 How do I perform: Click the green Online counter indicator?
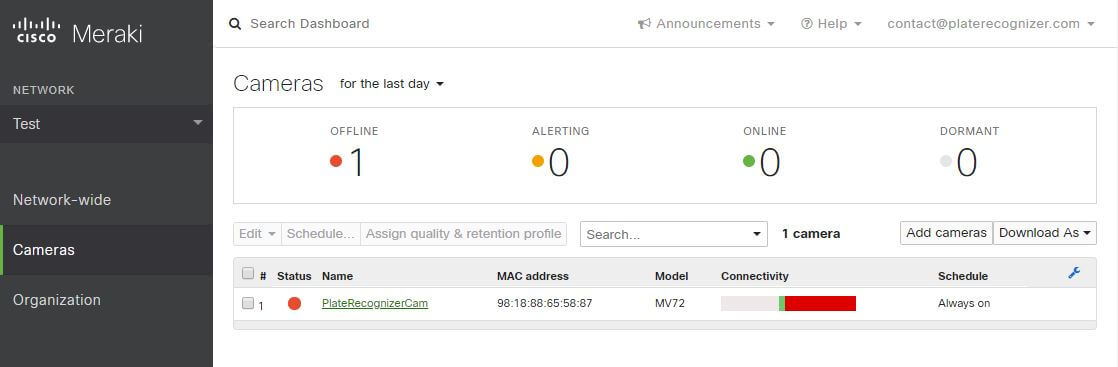pyautogui.click(x=749, y=161)
